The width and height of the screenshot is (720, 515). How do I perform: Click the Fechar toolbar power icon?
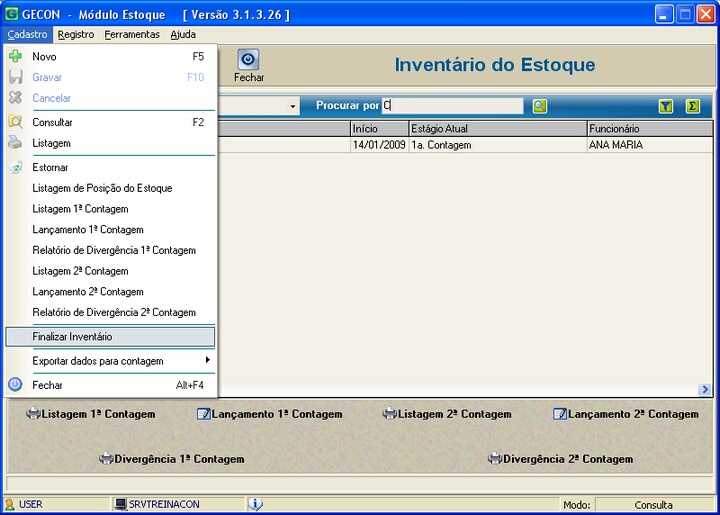(248, 60)
